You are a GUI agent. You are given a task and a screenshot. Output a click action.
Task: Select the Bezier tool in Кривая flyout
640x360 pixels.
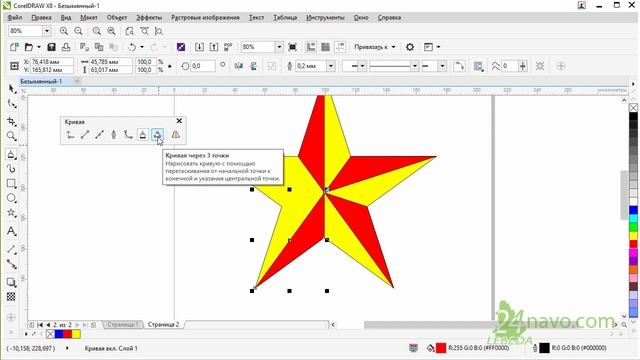tap(99, 135)
